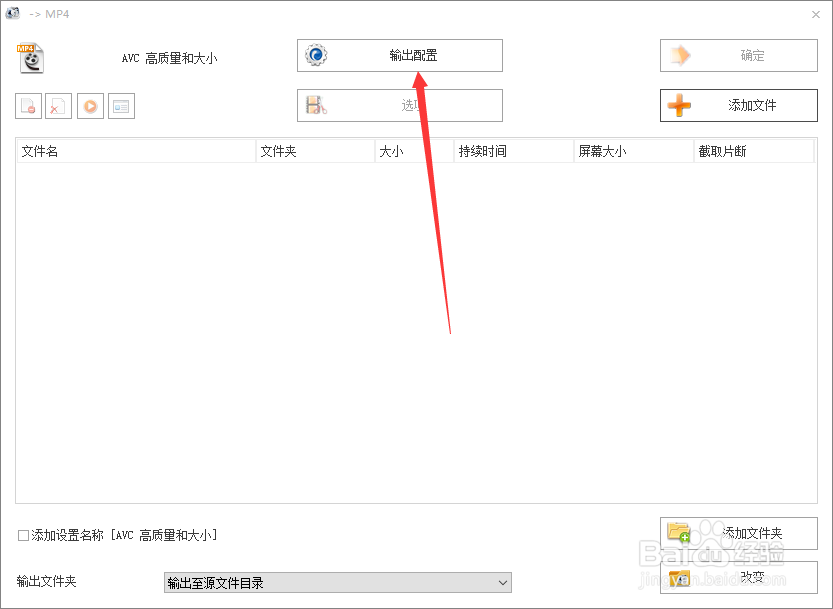
Task: Open 输出配置 output settings
Action: (x=400, y=55)
